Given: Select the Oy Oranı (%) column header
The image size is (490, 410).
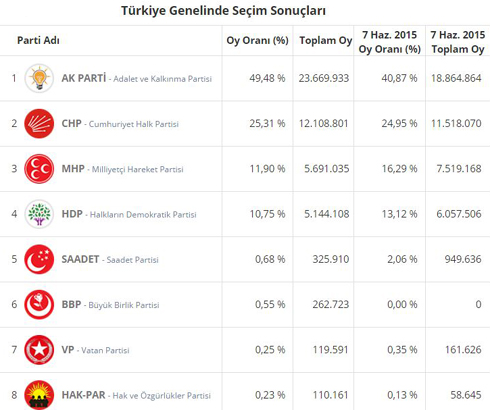Looking at the screenshot, I should pos(257,40).
